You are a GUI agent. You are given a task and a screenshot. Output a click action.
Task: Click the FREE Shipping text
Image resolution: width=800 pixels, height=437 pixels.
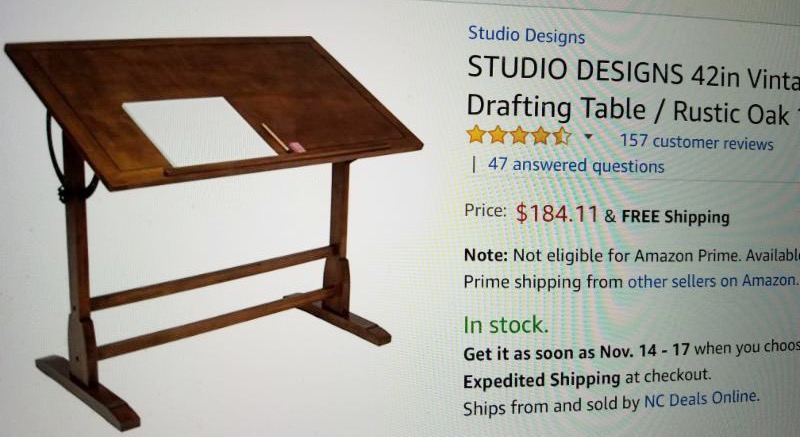[x=676, y=217]
